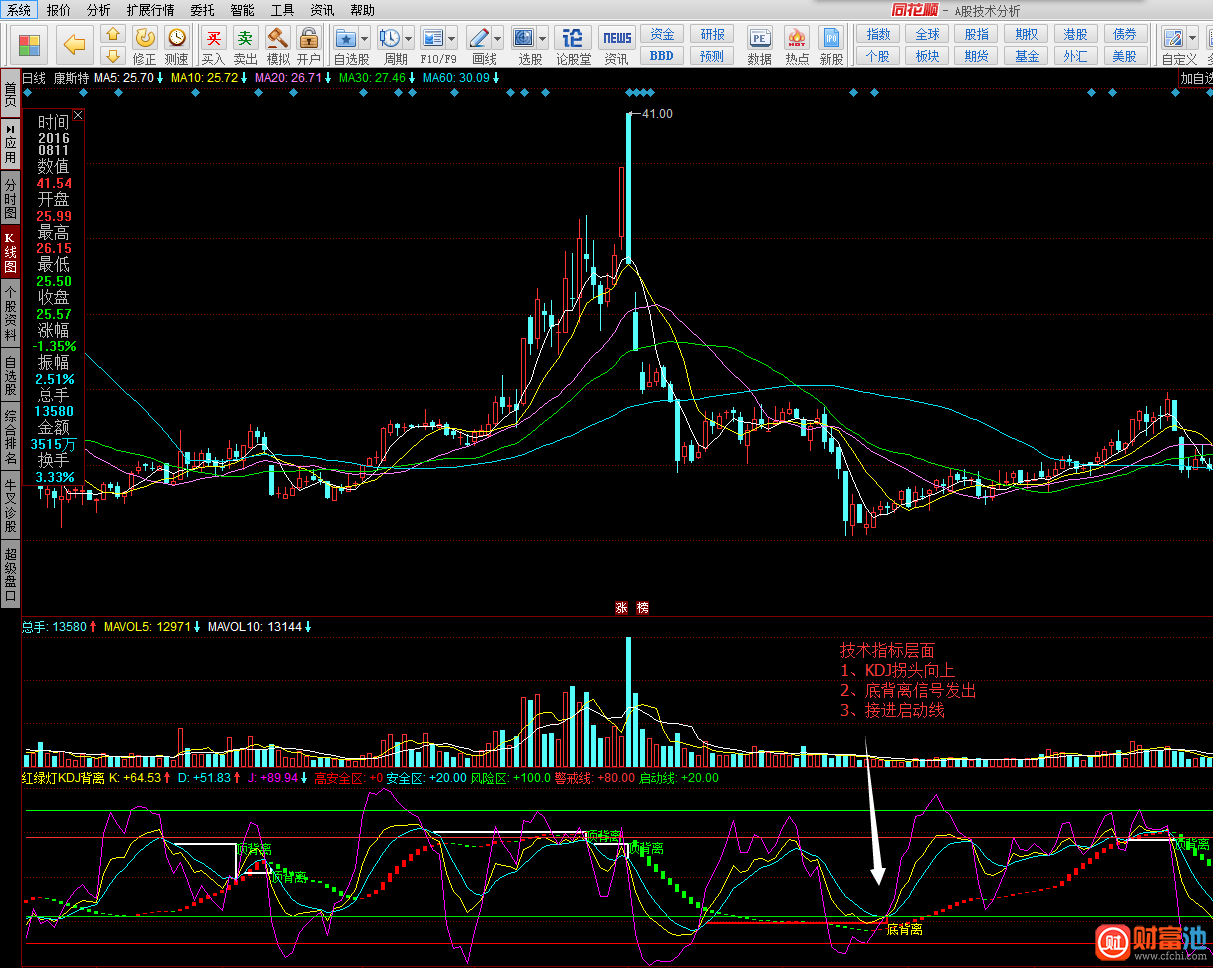Open the 分析 menu
The image size is (1213, 968).
99,10
